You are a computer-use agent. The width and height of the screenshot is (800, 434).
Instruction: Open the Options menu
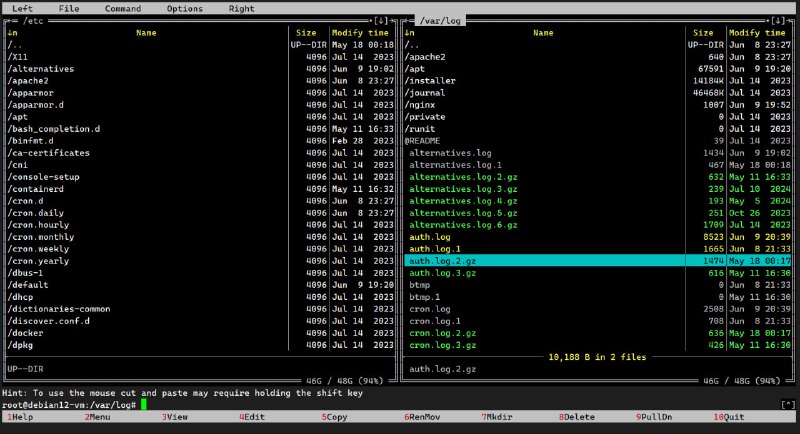tap(185, 9)
